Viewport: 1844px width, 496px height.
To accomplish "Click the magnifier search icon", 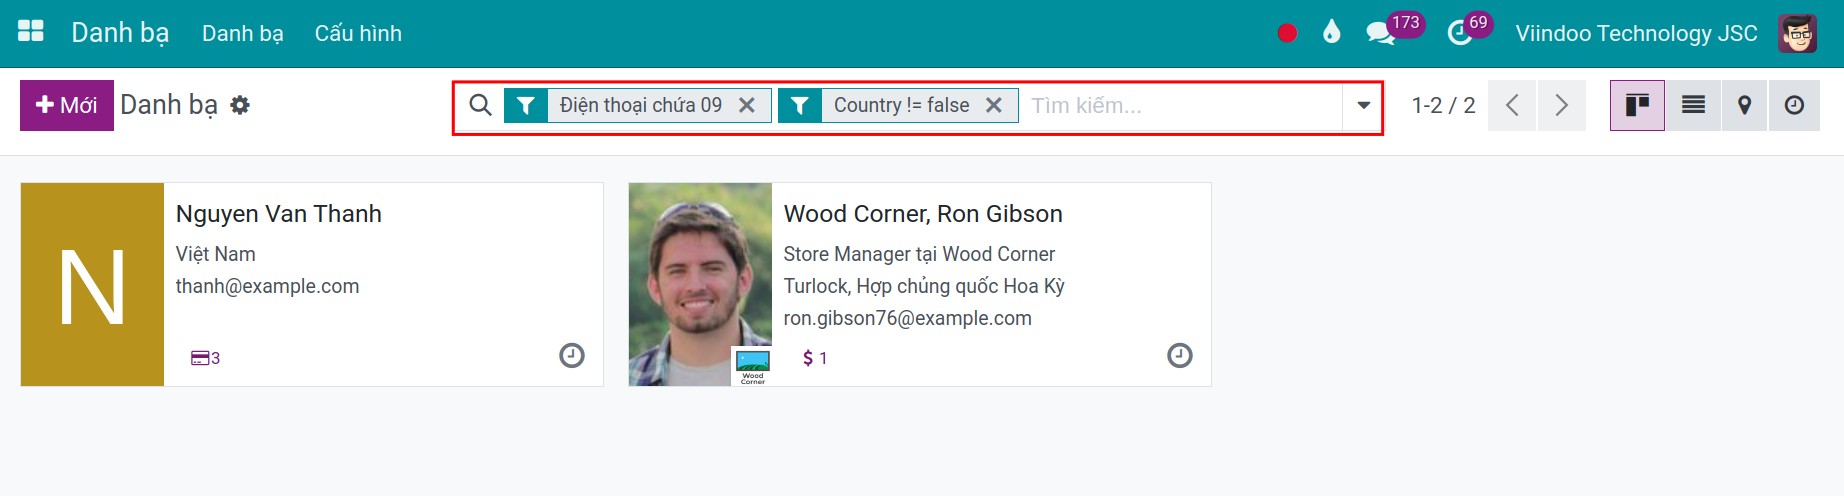I will coord(480,105).
